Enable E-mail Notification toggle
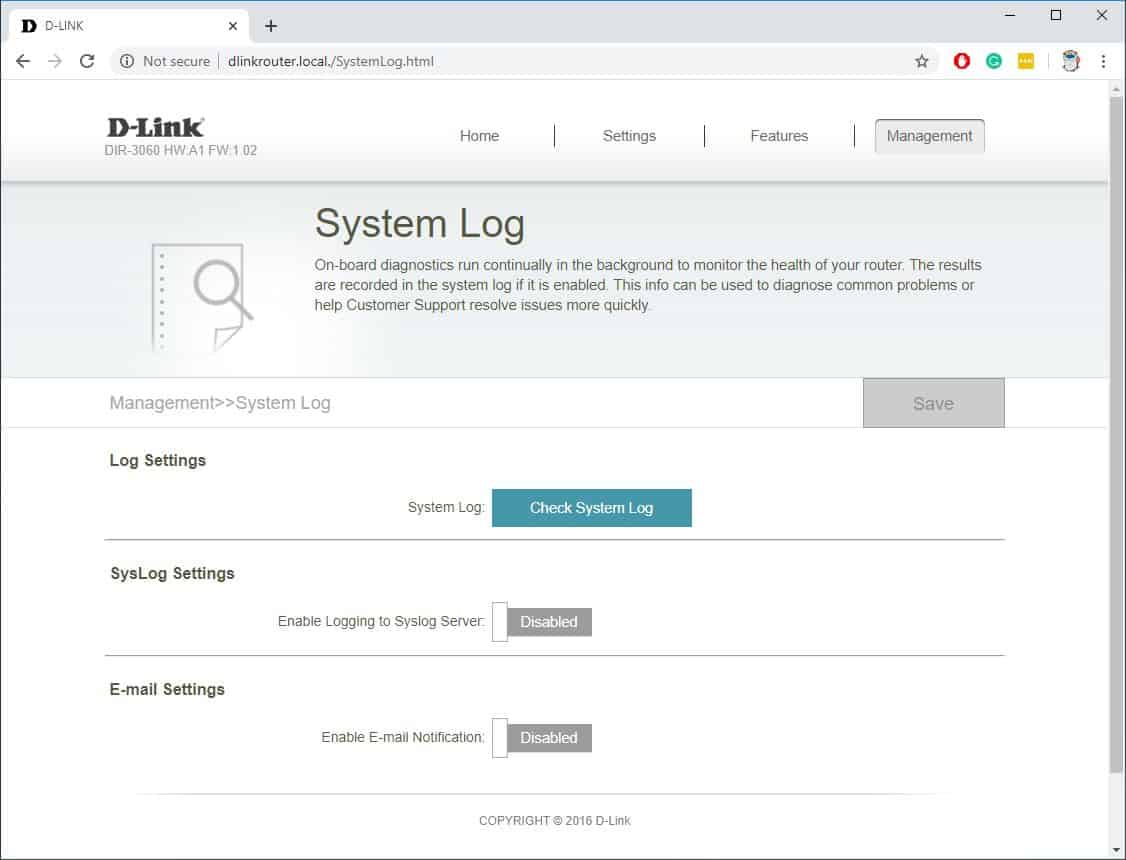The image size is (1126, 860). tap(541, 738)
